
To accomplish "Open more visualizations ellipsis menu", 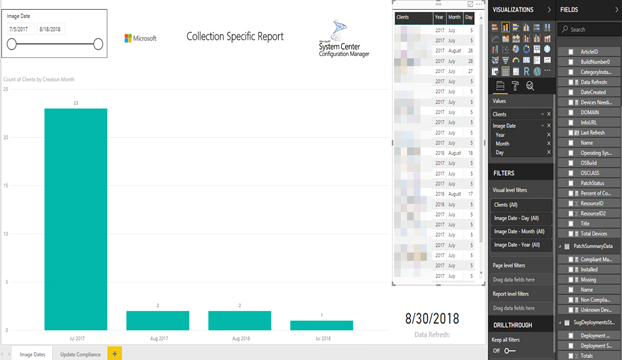I will click(x=547, y=71).
